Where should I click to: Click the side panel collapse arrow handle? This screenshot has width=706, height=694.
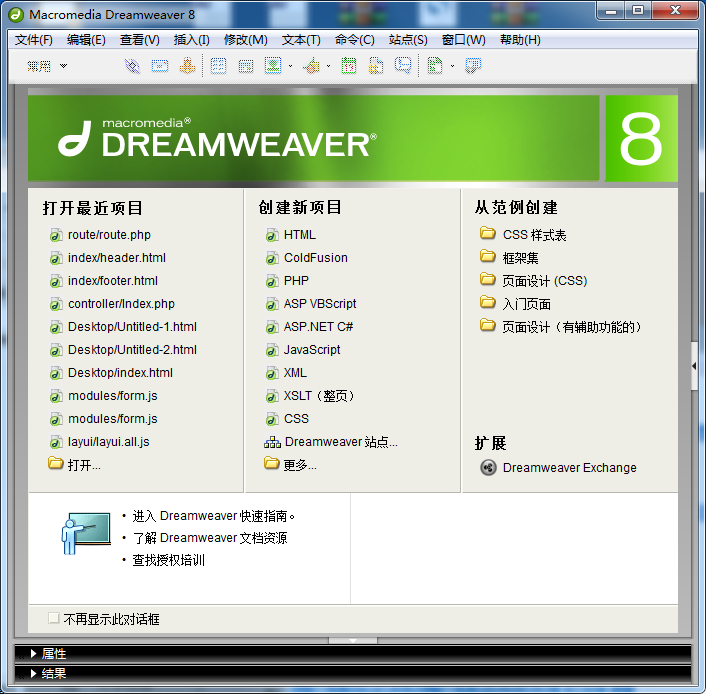pyautogui.click(x=694, y=367)
